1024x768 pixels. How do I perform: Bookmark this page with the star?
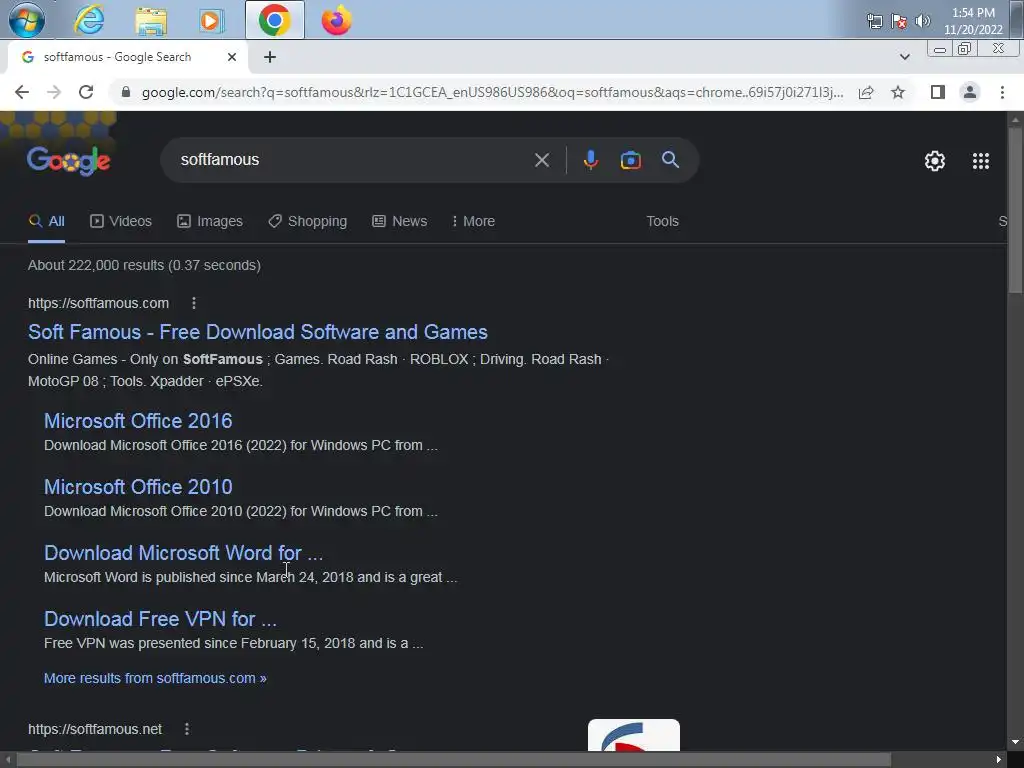[x=898, y=92]
